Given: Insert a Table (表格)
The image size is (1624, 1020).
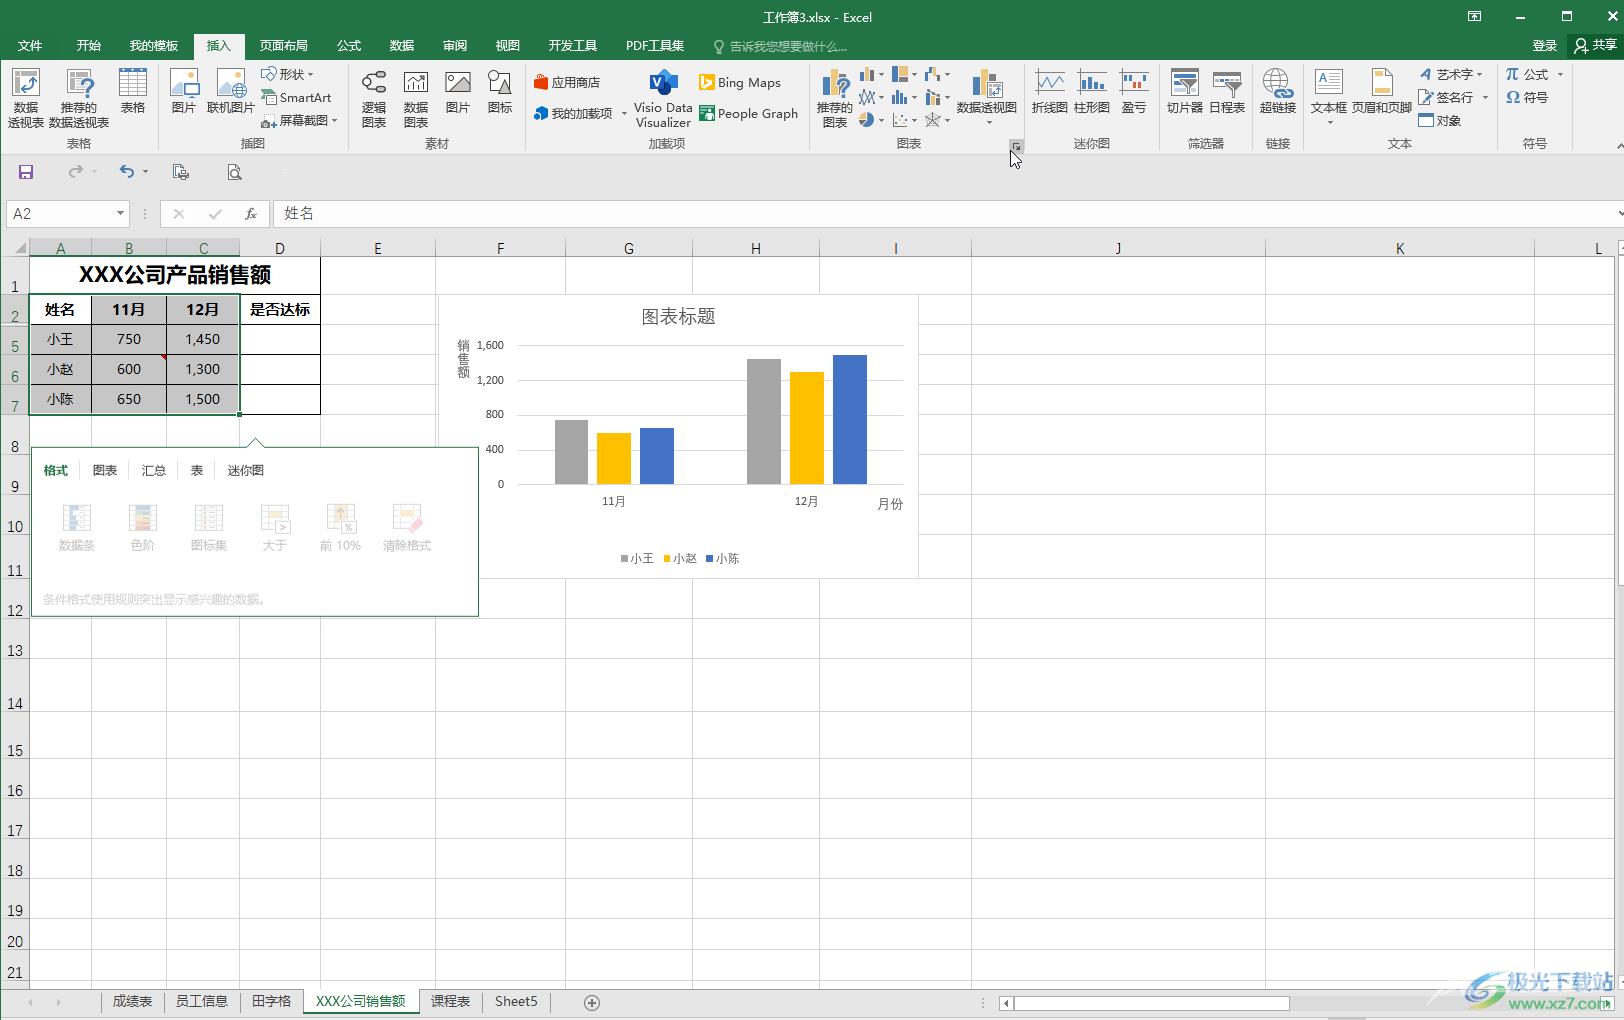Looking at the screenshot, I should click(x=132, y=92).
